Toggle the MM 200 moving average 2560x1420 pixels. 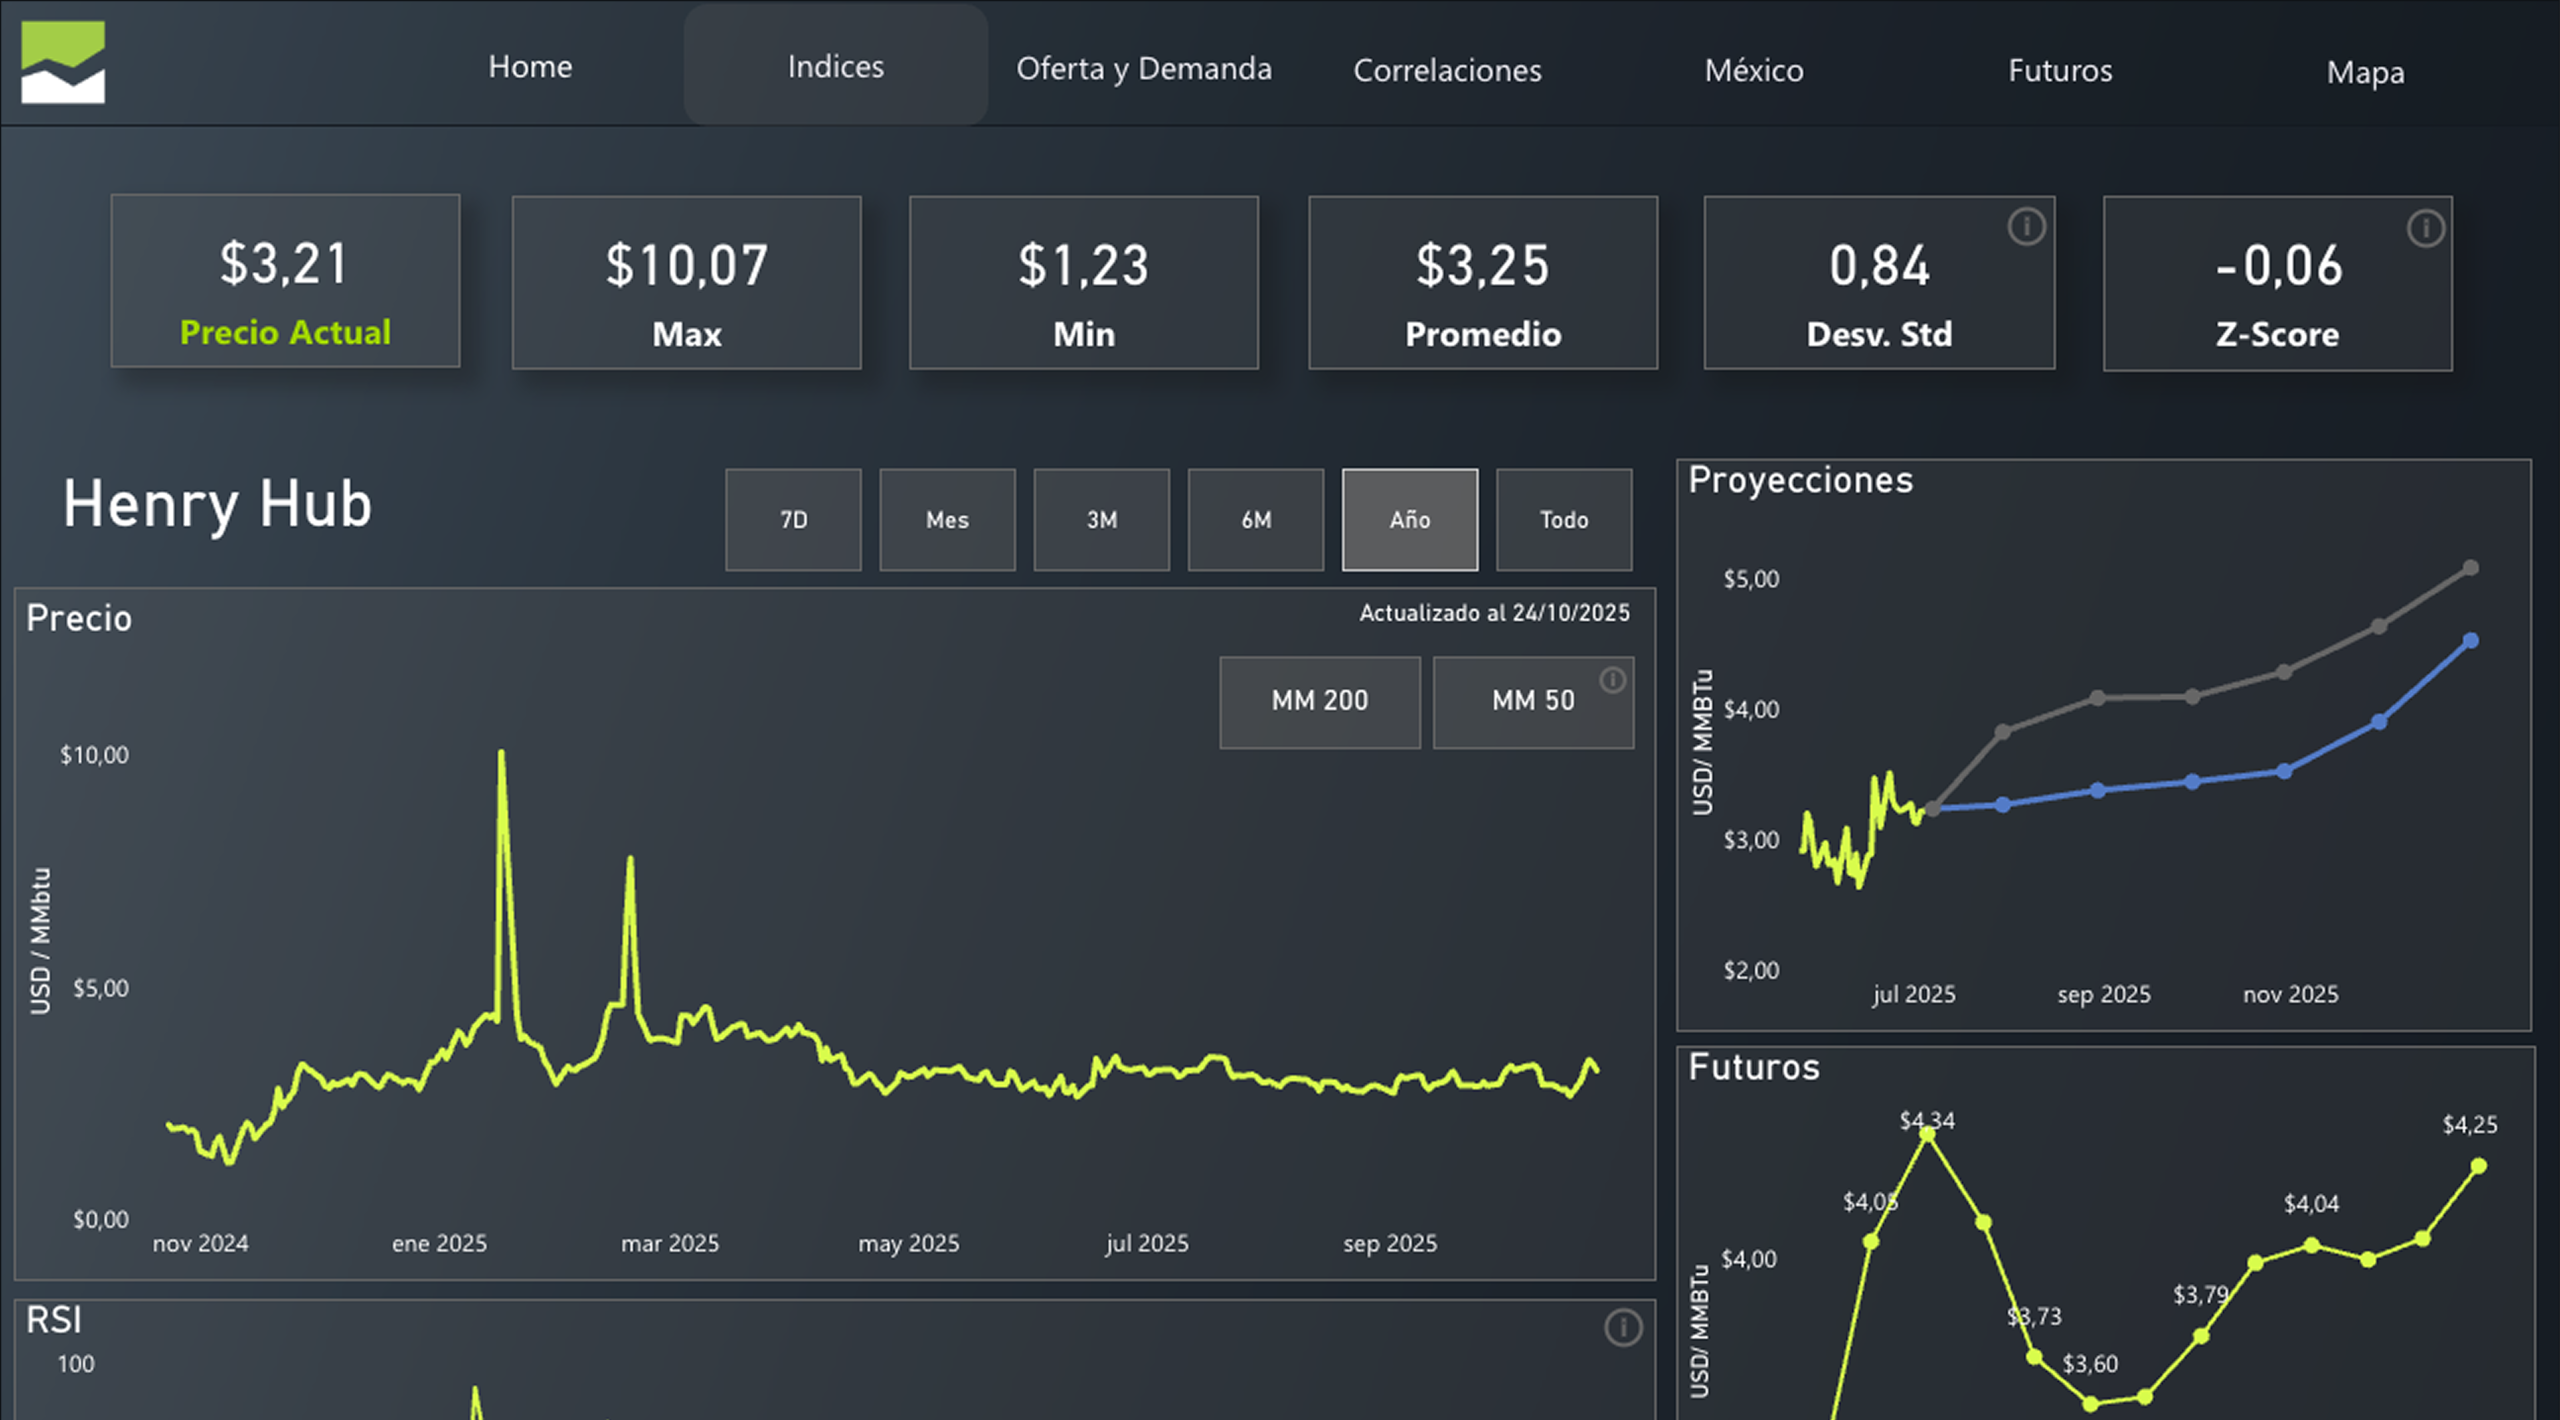point(1319,702)
